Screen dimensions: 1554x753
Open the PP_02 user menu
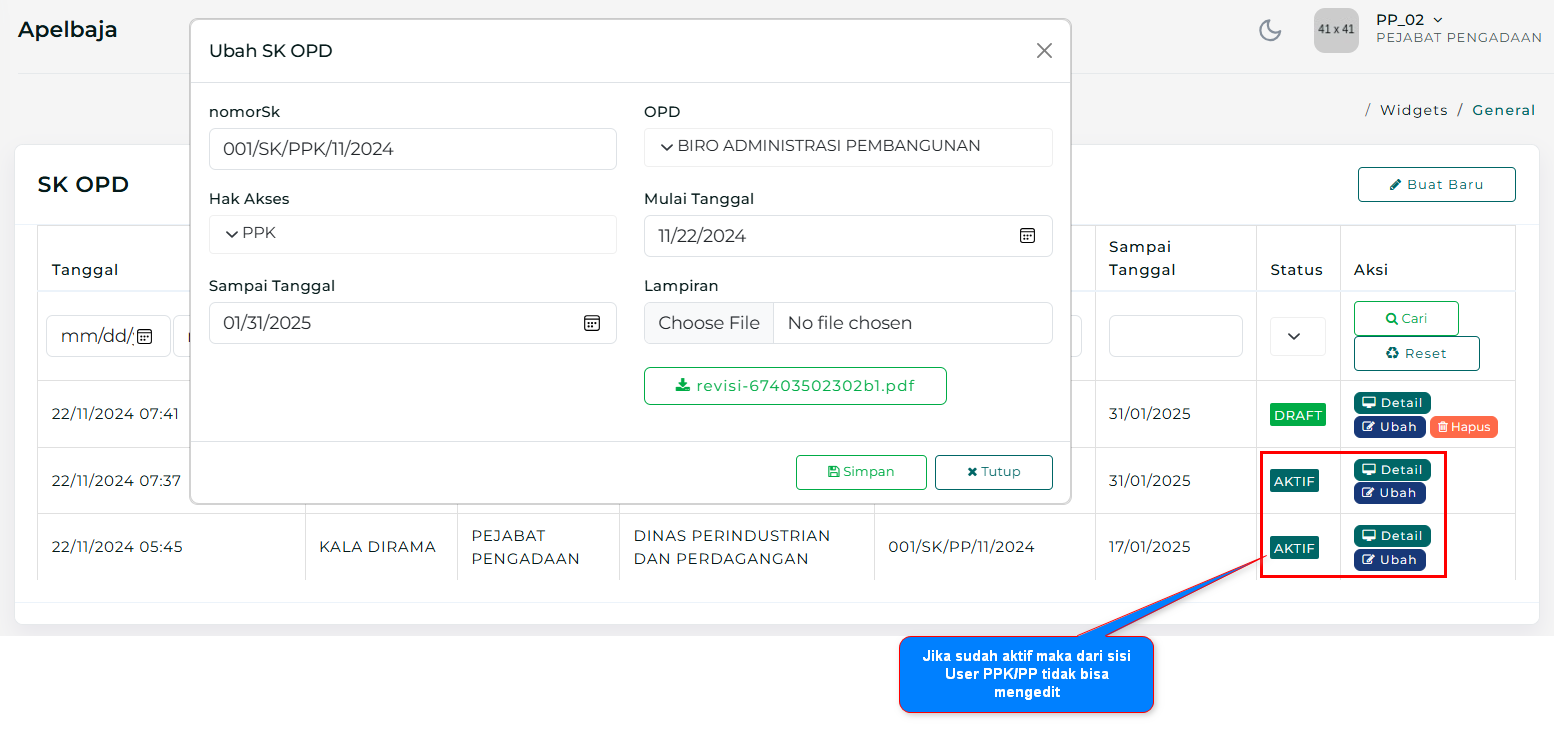point(1409,20)
